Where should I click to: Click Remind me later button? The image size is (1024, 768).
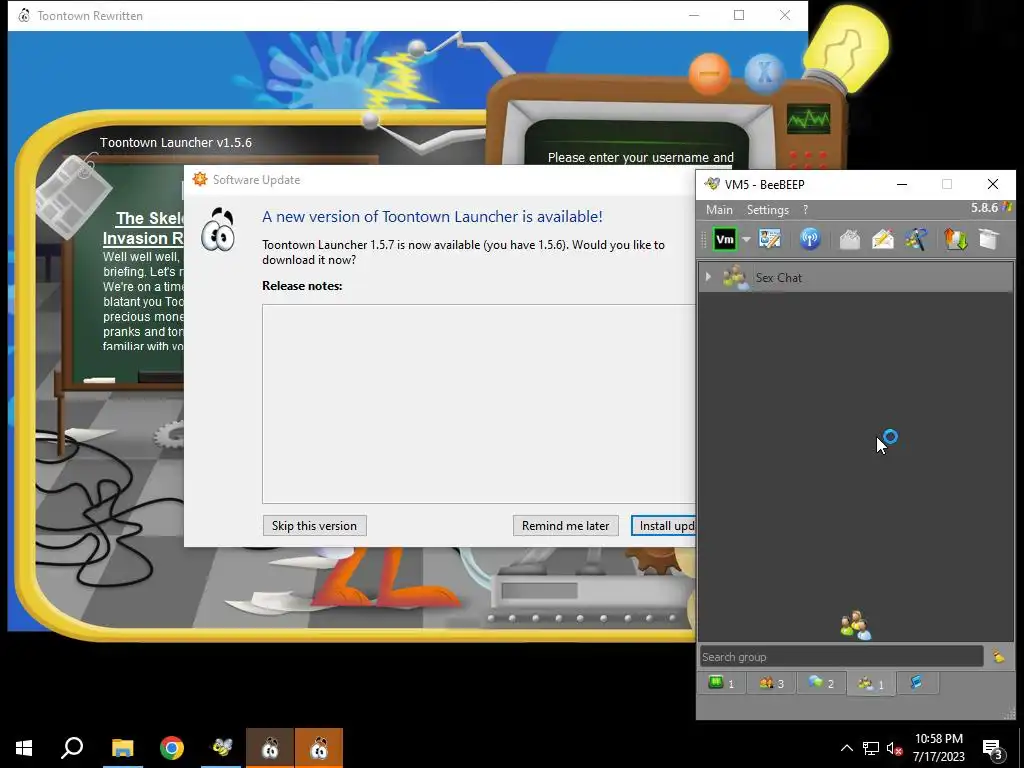coord(566,526)
